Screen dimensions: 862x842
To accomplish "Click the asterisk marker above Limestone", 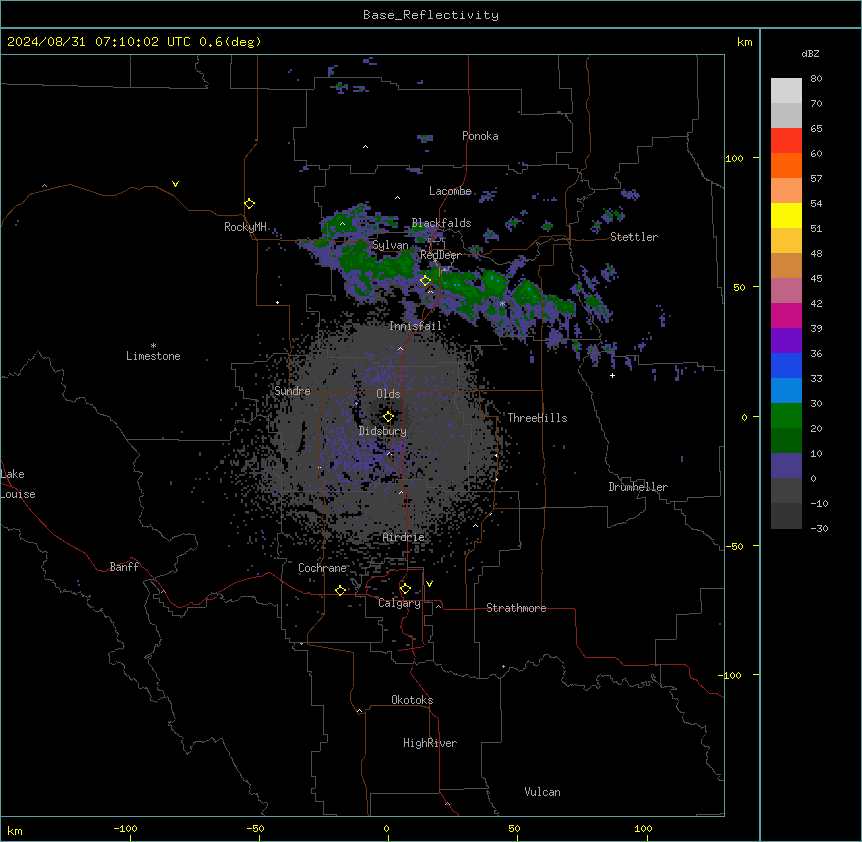I will coord(153,346).
